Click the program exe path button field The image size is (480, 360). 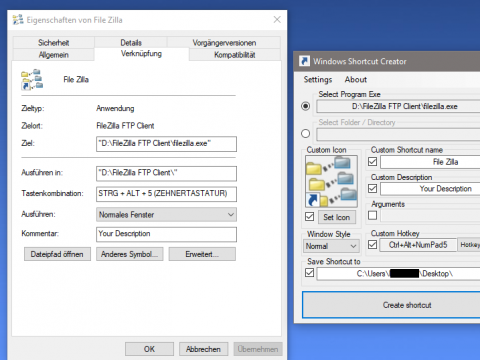pos(398,106)
